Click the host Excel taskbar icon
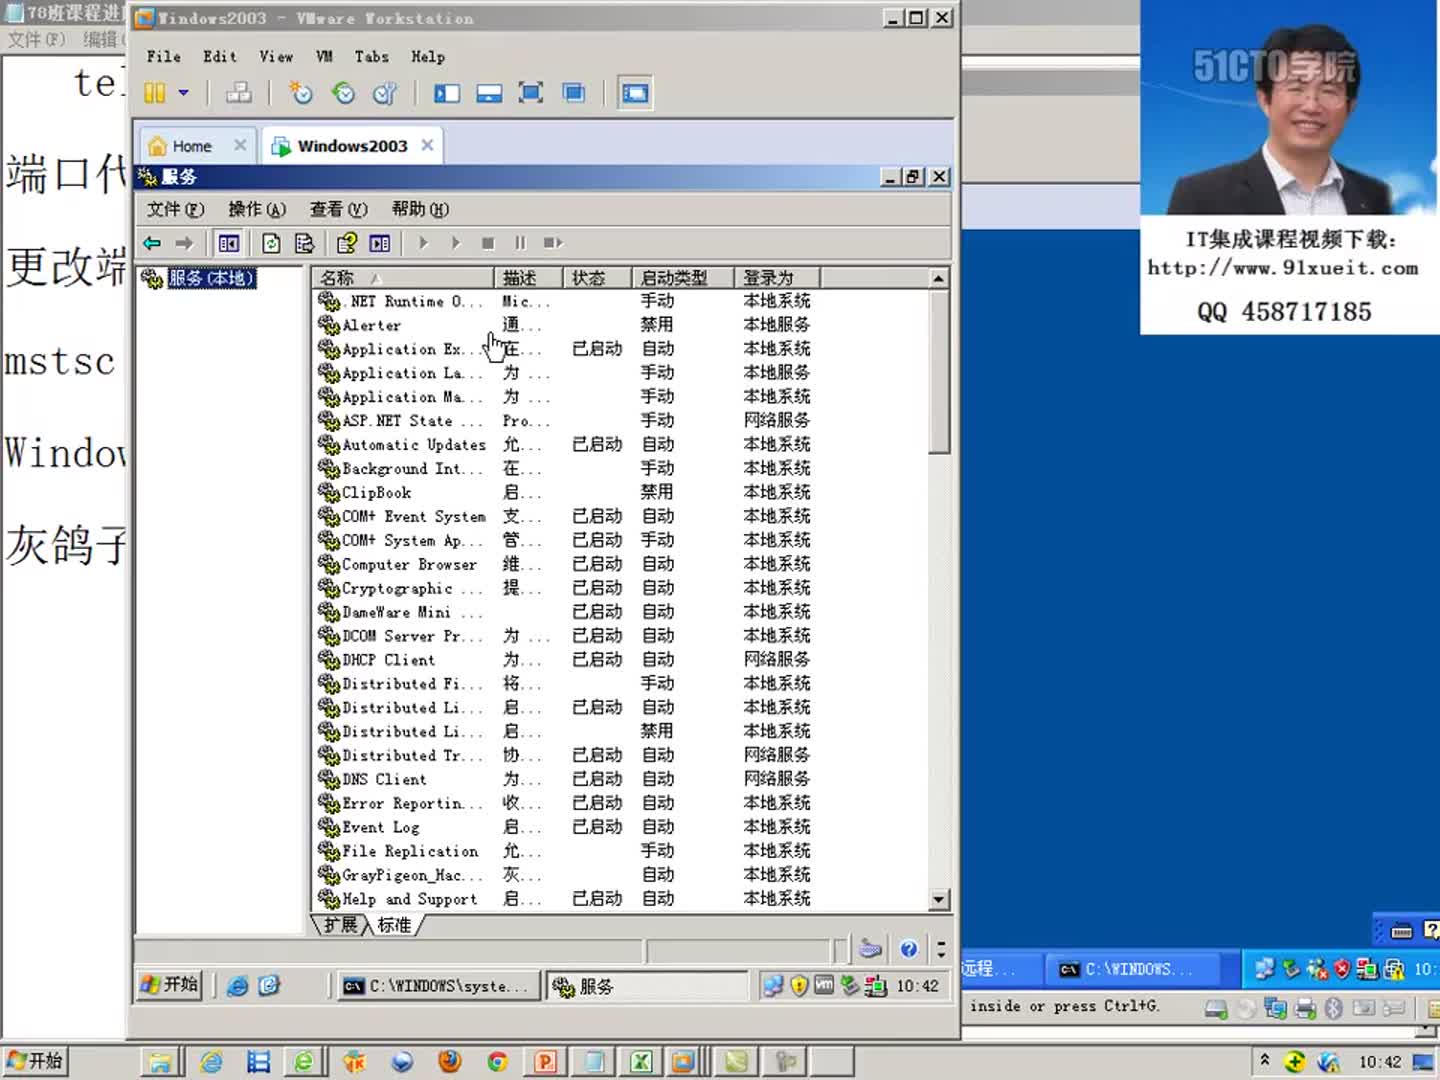Screen dimensions: 1440x1080 click(x=641, y=1061)
